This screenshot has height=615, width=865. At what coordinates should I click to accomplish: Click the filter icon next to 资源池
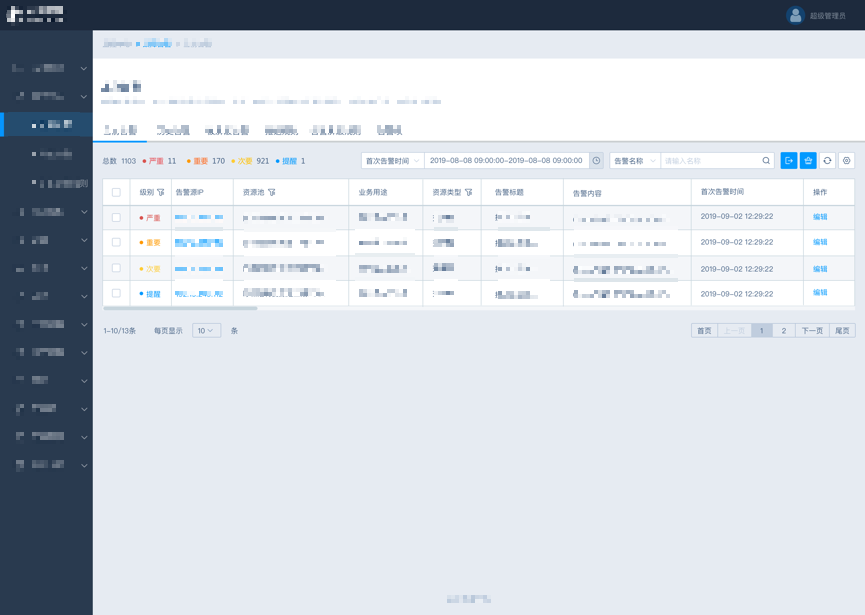tap(271, 192)
